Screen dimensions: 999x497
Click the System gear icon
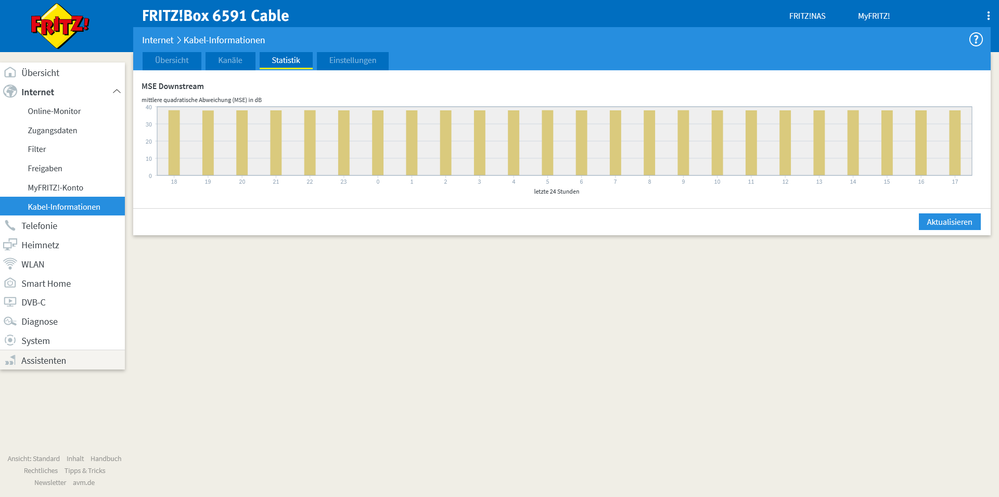pyautogui.click(x=10, y=340)
